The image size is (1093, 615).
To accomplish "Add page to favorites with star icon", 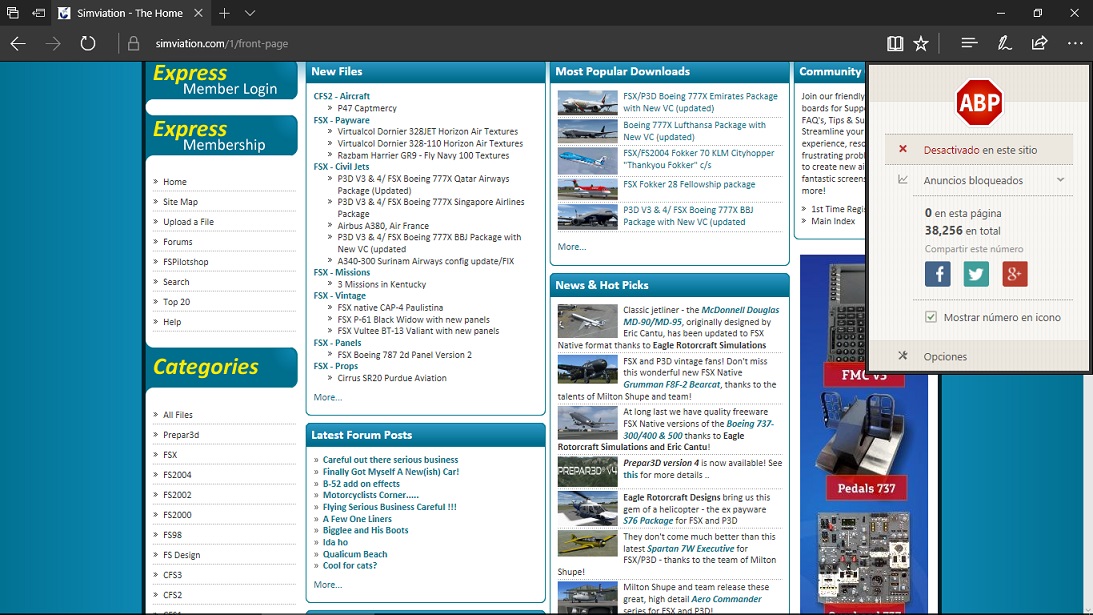I will (x=921, y=43).
